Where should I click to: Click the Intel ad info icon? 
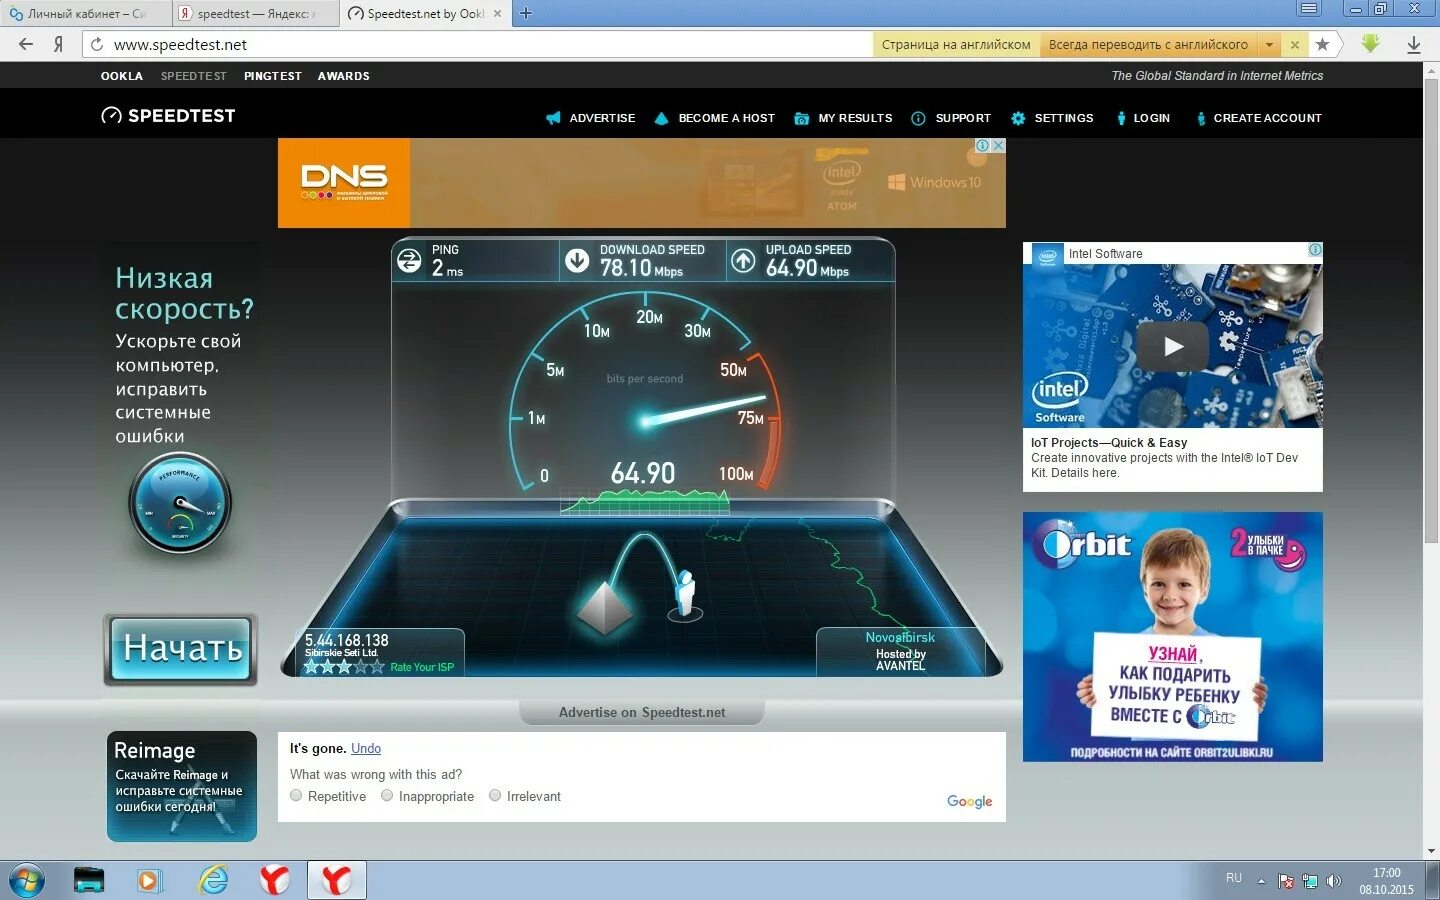point(1315,250)
